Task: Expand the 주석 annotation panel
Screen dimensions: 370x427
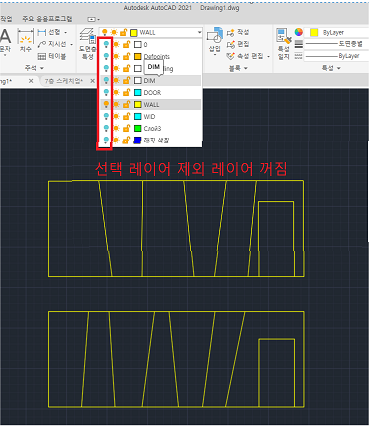Action: [x=34, y=68]
